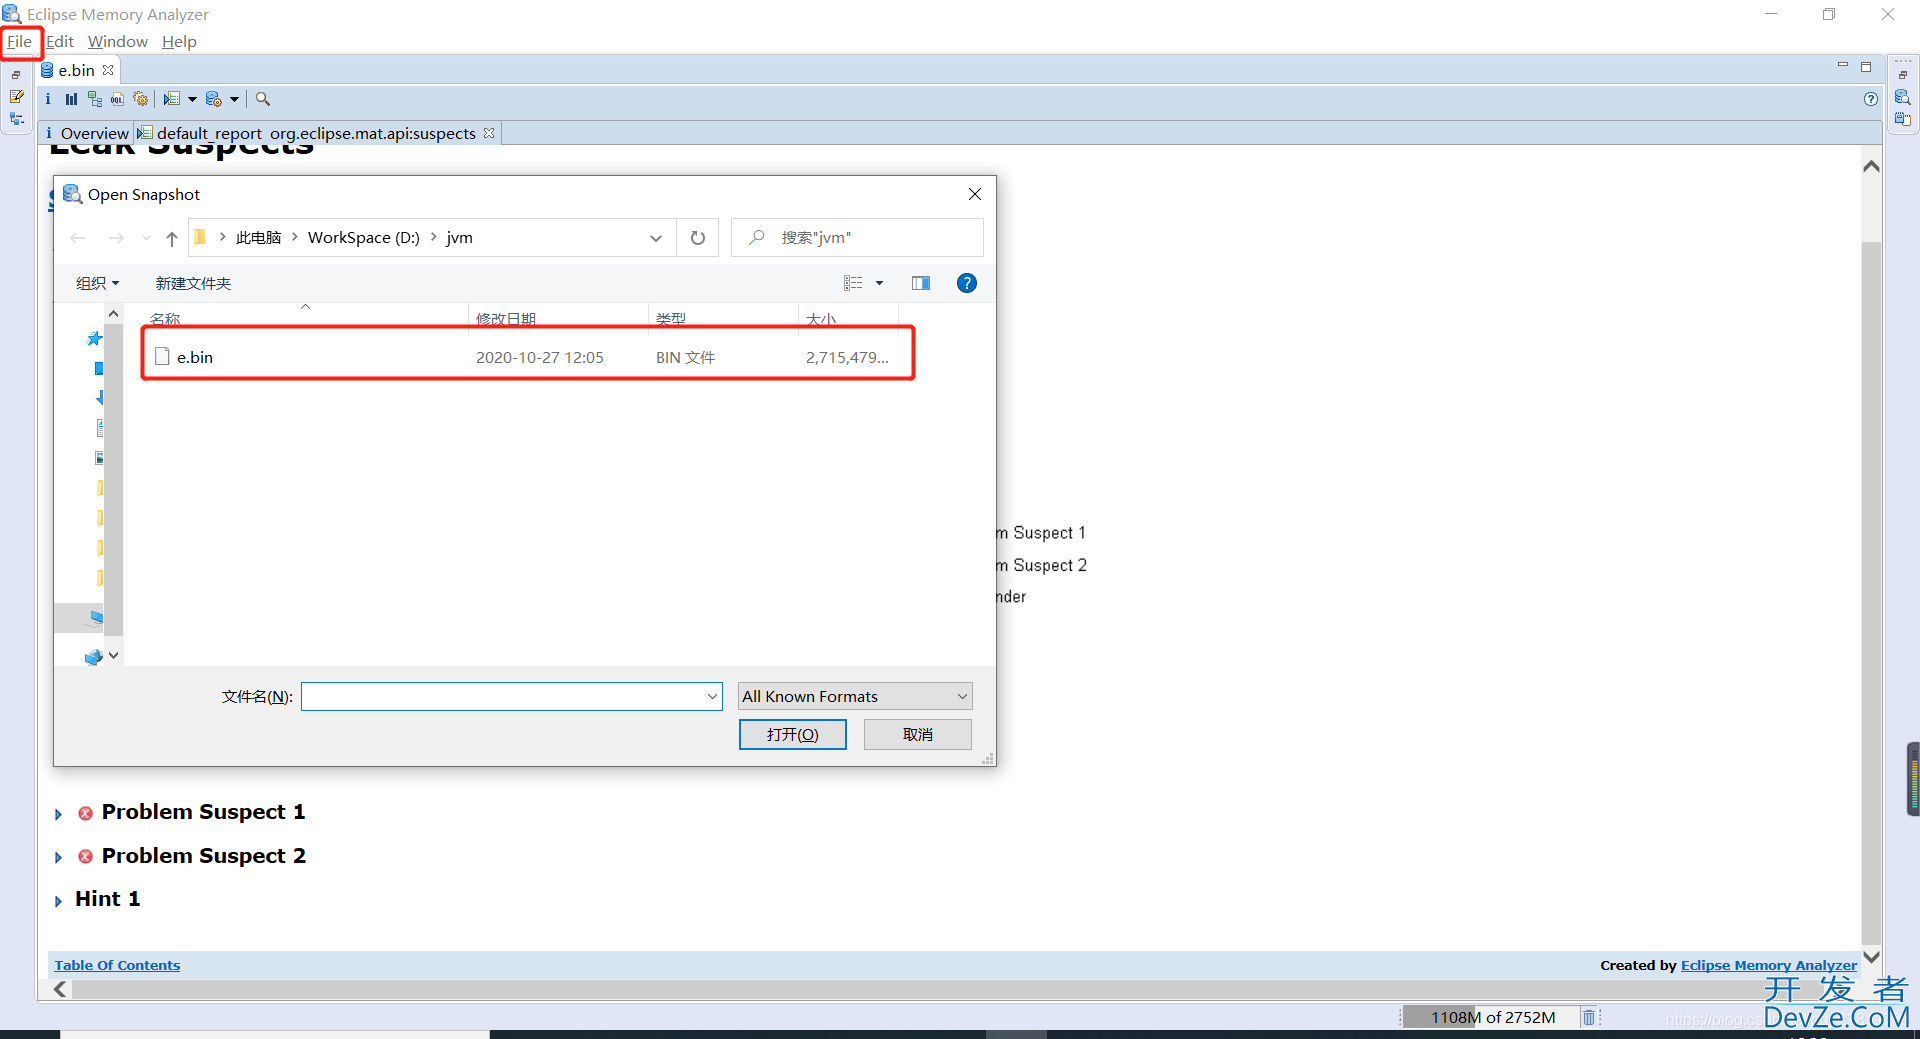
Task: Open the address bar history dropdown chevron
Action: tap(656, 238)
